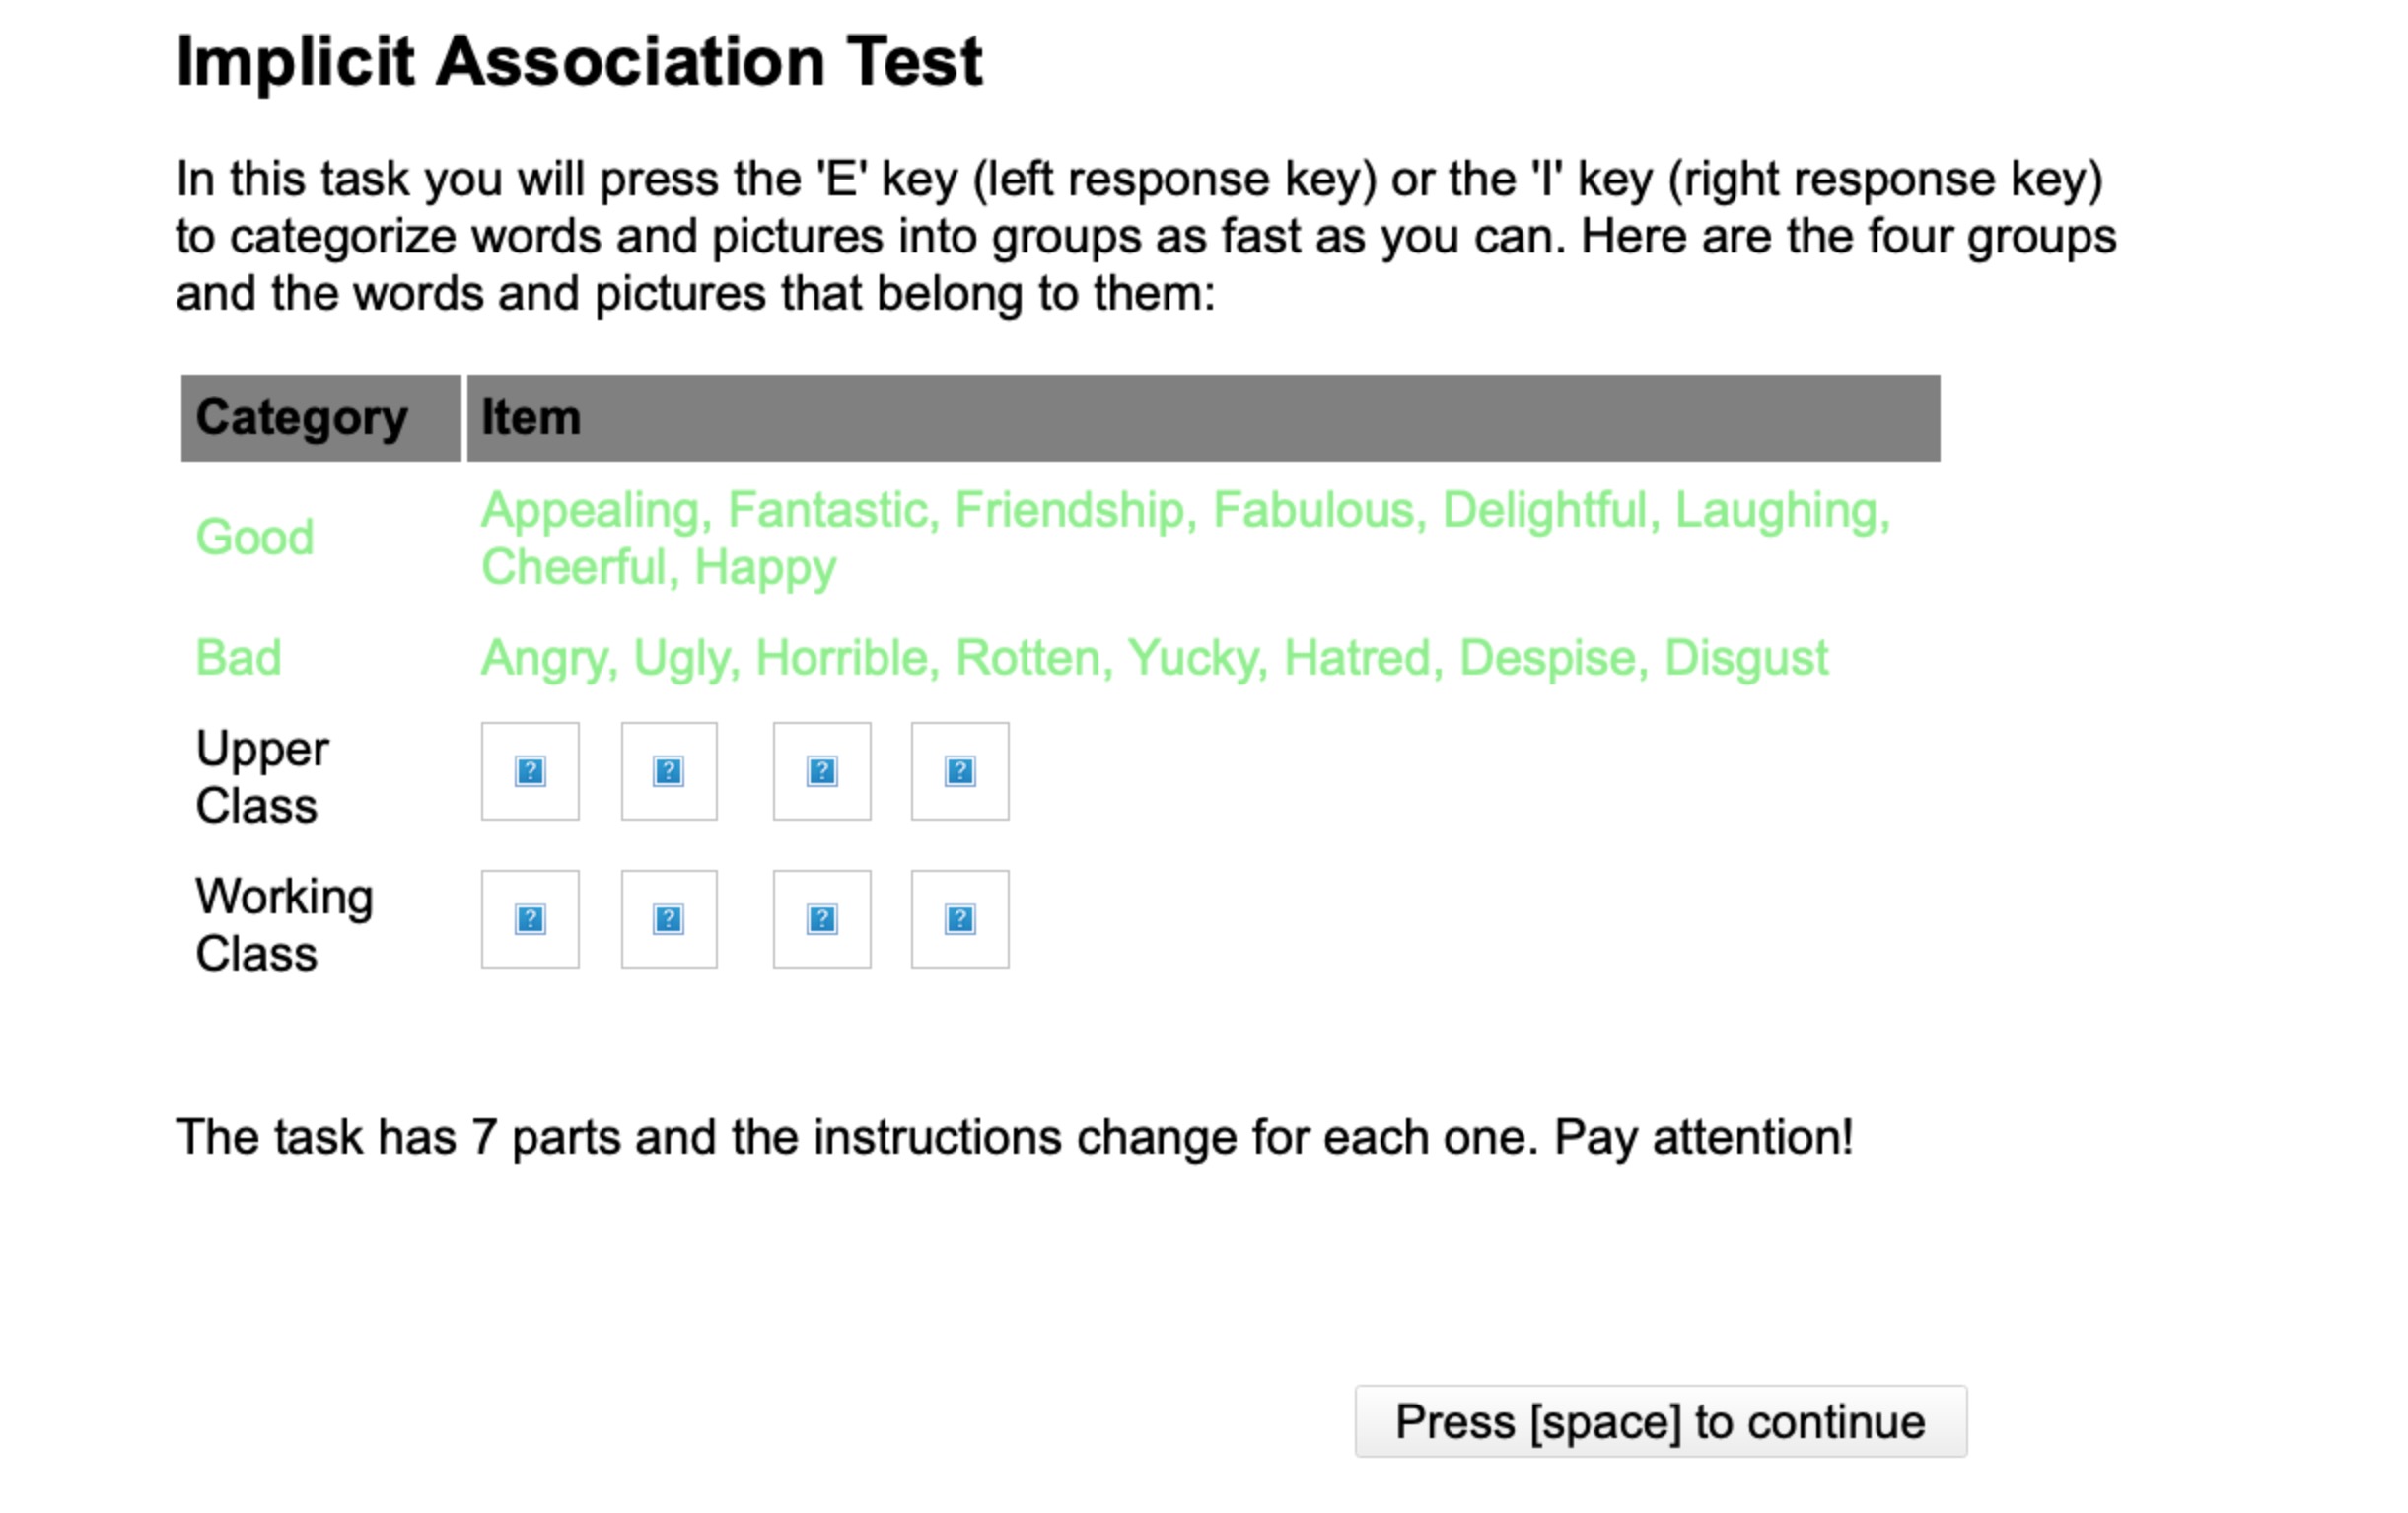
Task: Click the '7 parts' instruction sentence
Action: coord(1014,1138)
